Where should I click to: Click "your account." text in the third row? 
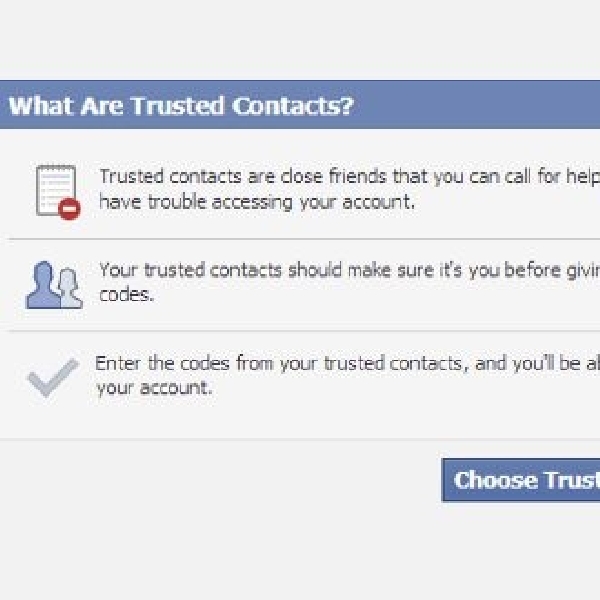tap(154, 387)
